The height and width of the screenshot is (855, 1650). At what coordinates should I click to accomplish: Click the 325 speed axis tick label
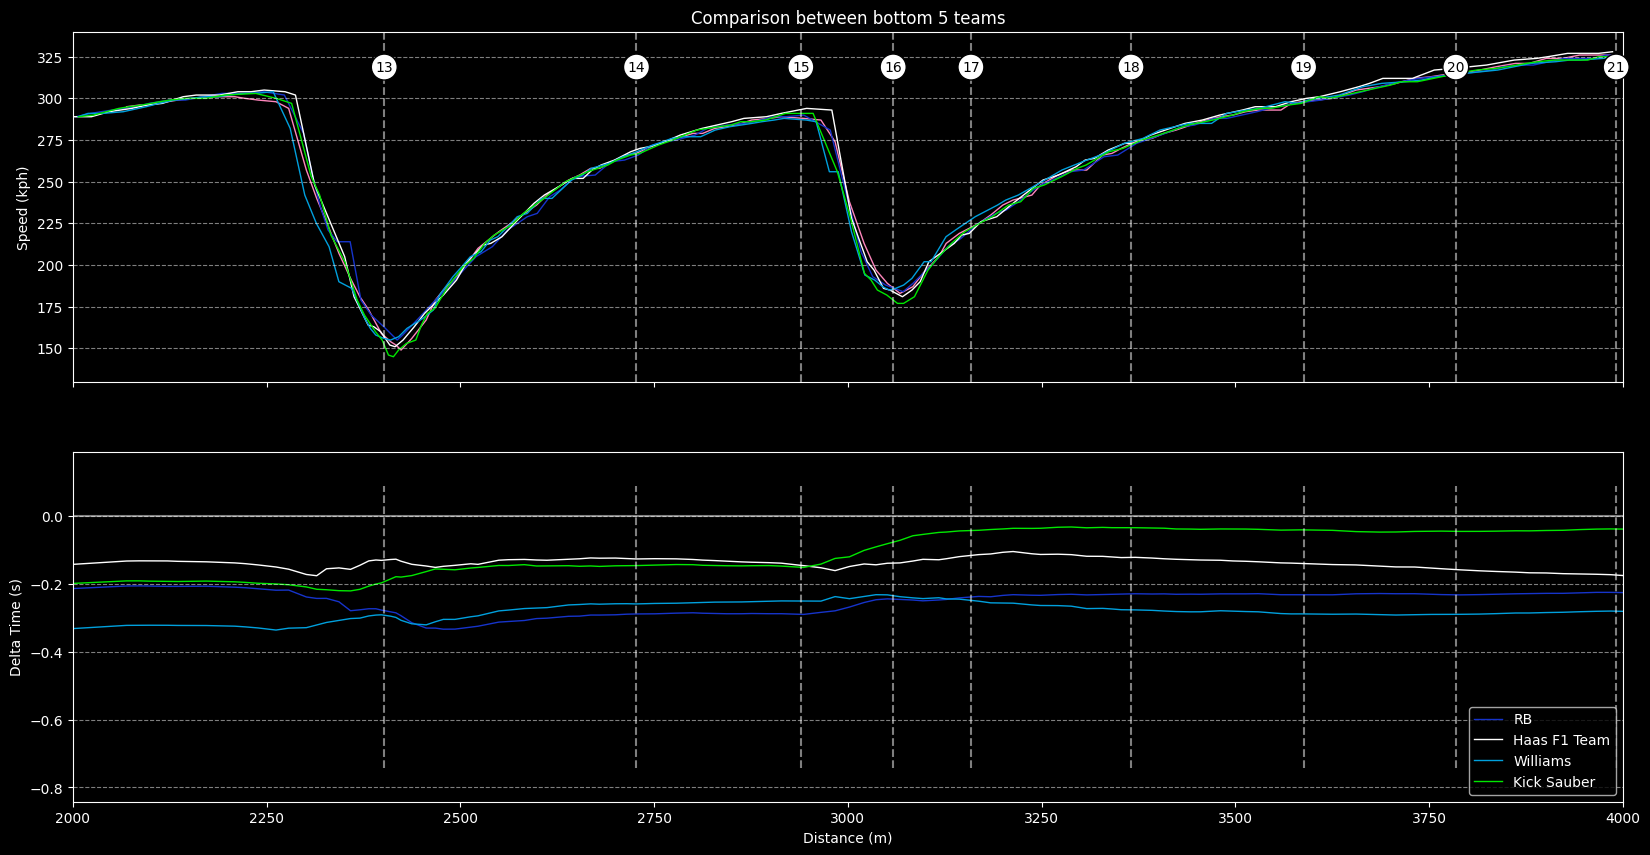click(x=51, y=58)
